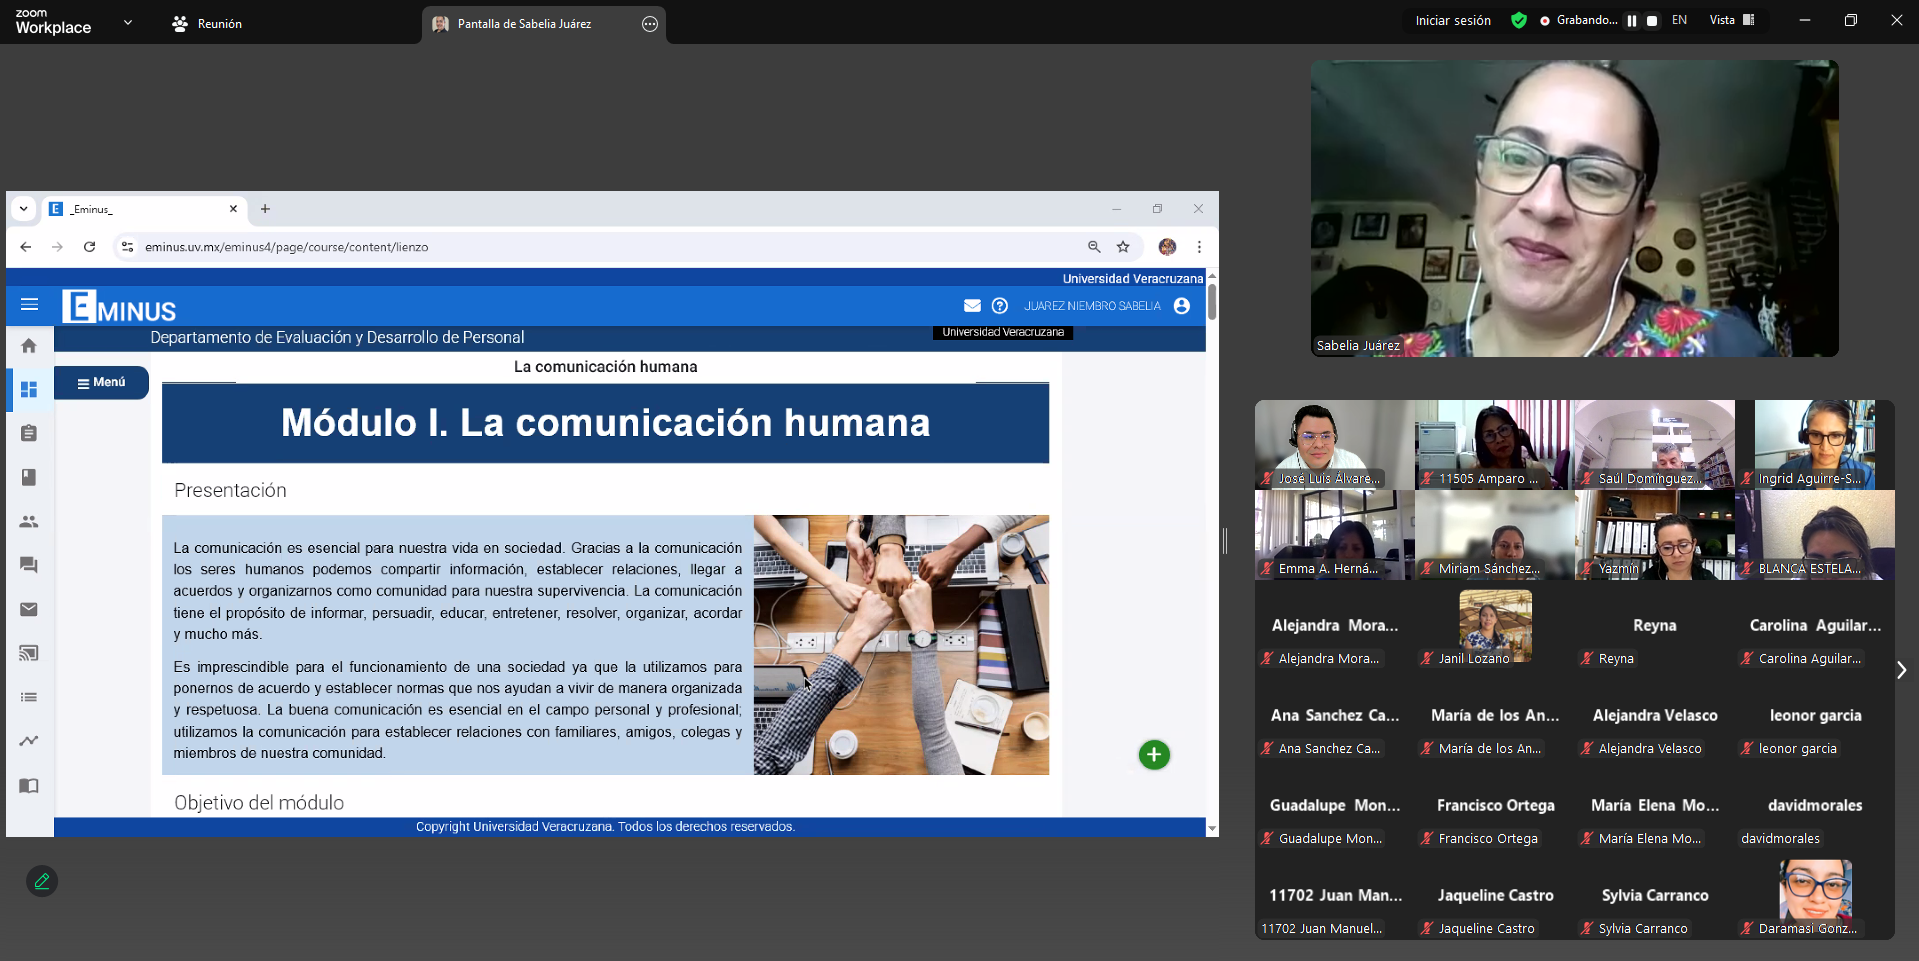
Task: Pause the Zoom recording
Action: click(x=1632, y=20)
